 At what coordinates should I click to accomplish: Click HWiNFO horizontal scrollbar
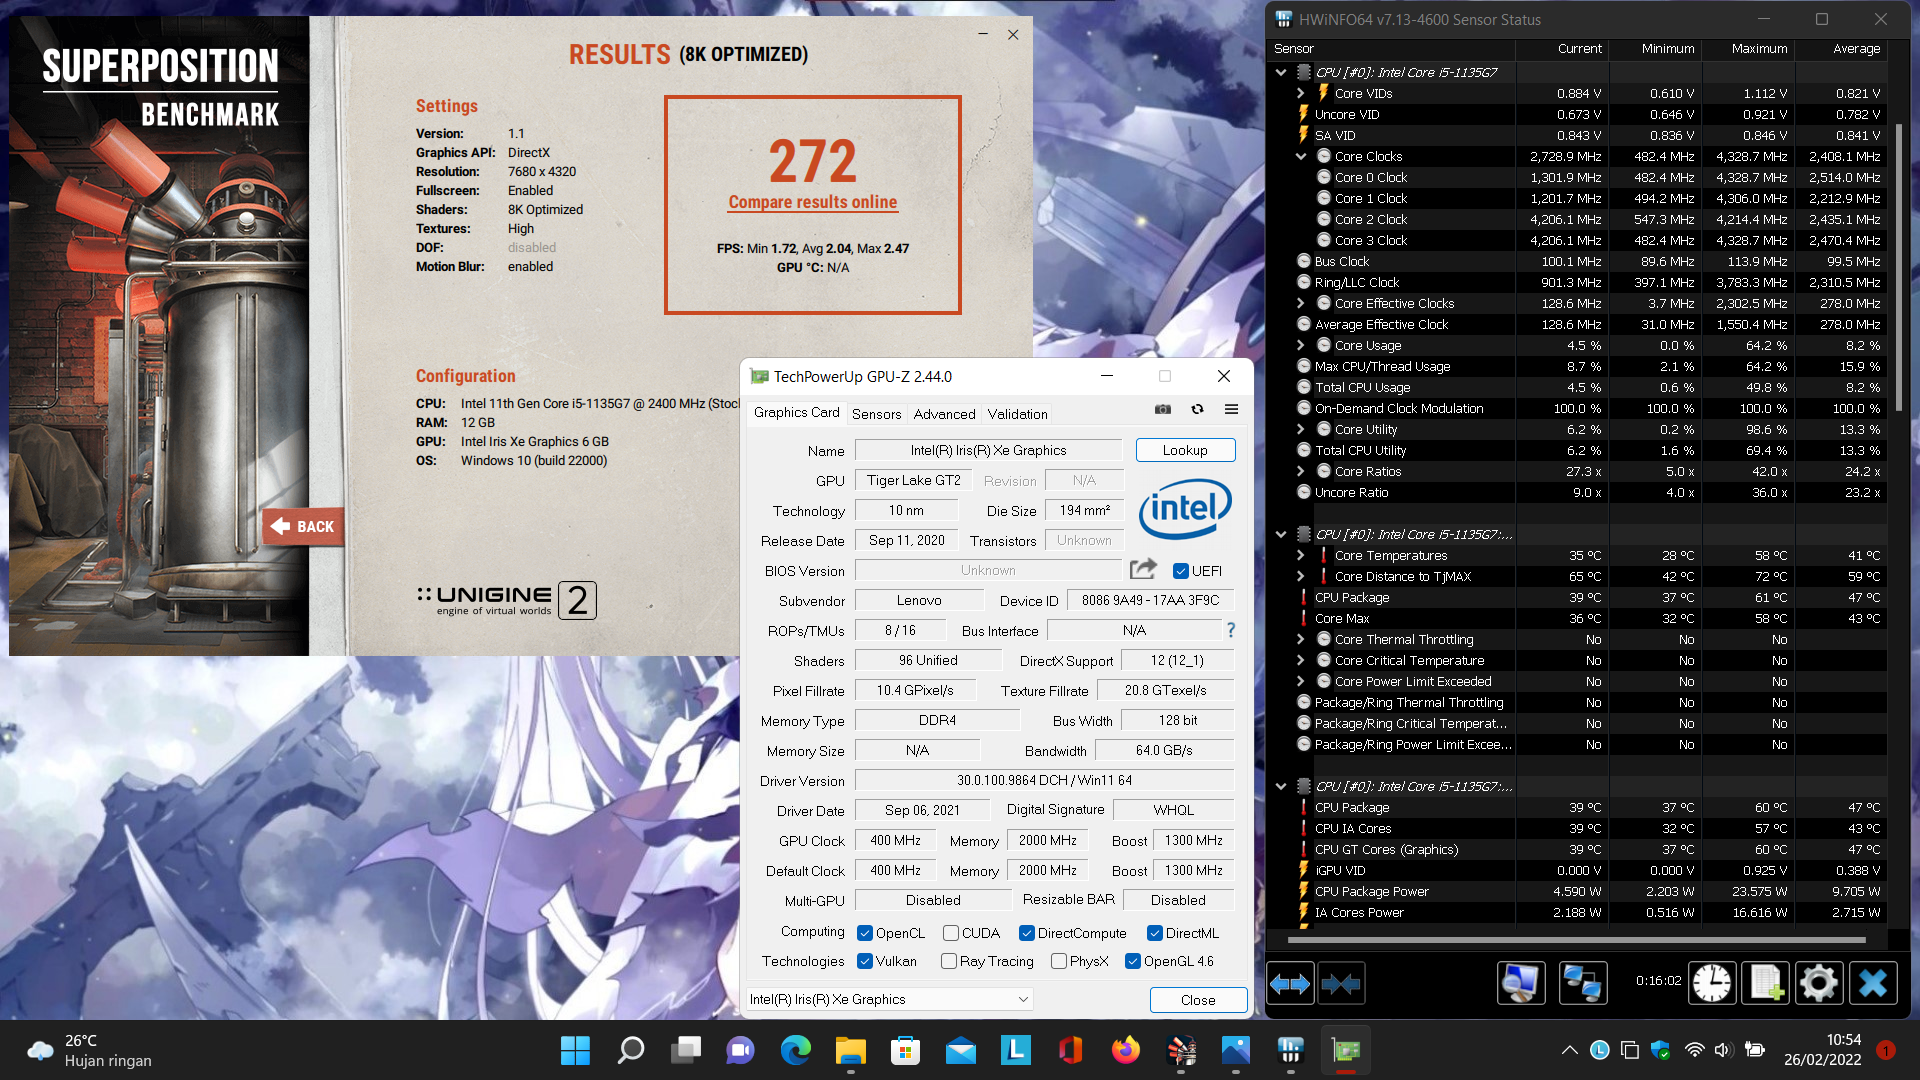(1576, 940)
